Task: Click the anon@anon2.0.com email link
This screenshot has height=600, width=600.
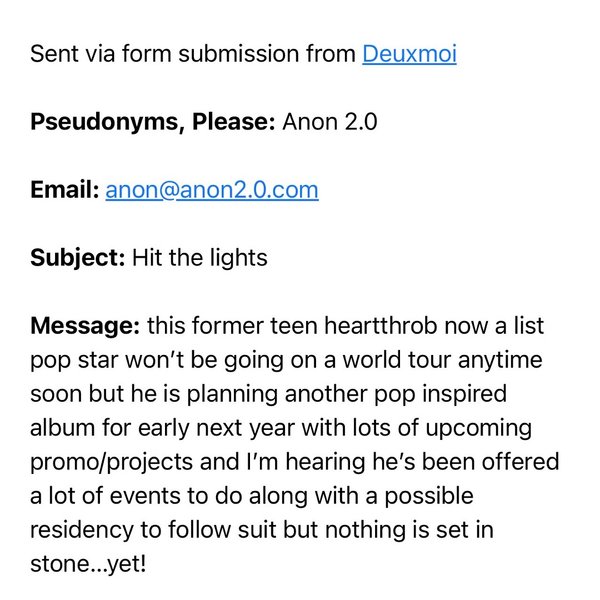Action: pos(212,190)
